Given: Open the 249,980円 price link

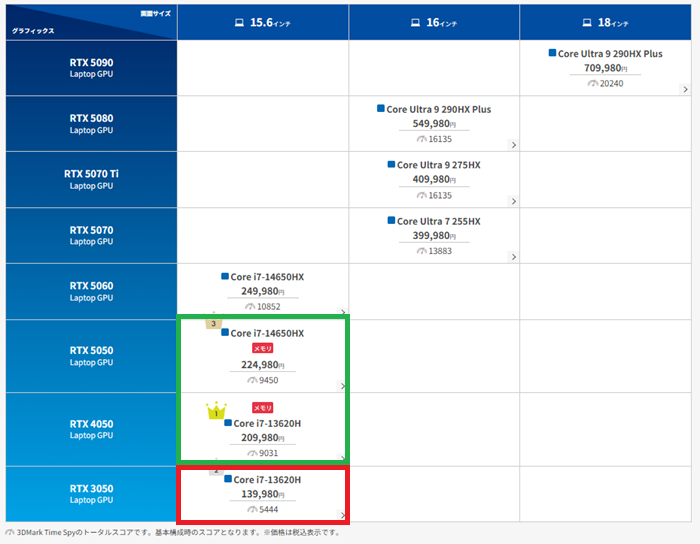Looking at the screenshot, I should 263,291.
